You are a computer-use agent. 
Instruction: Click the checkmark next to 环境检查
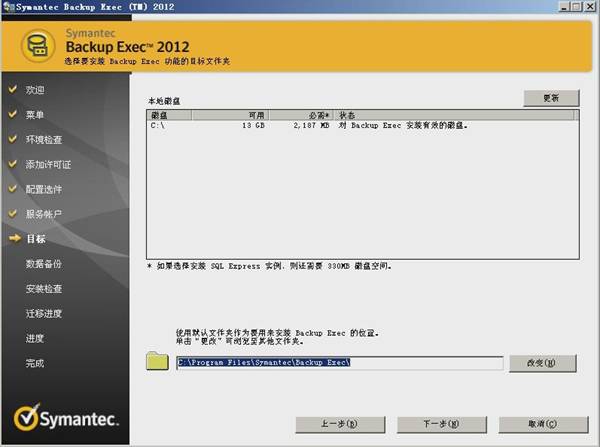click(12, 140)
